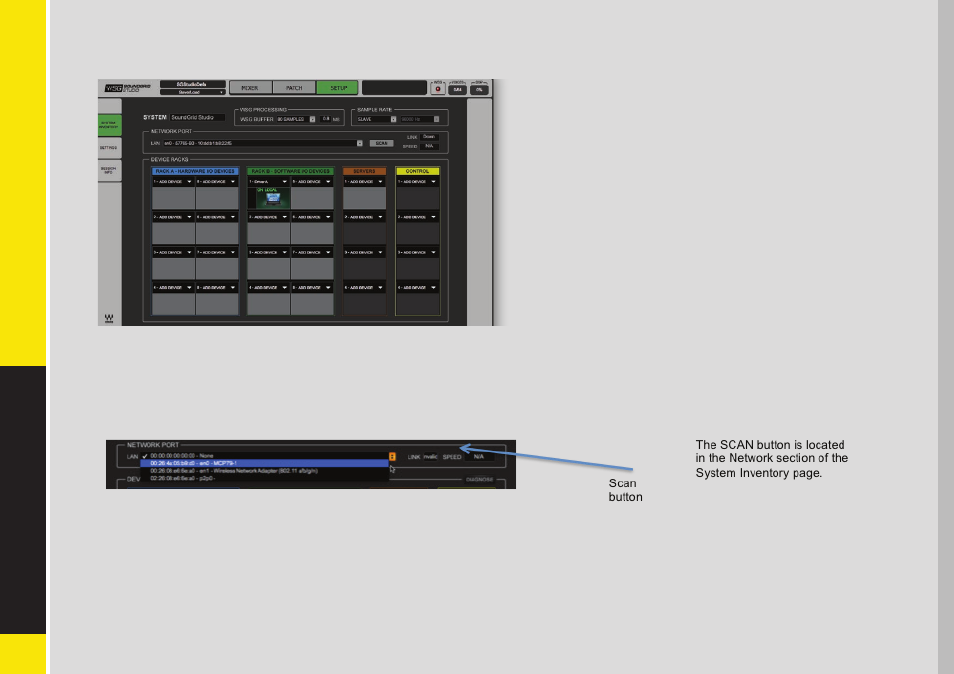Open Servers slot 1 Add Device dropdown
The image size is (954, 674).
point(364,182)
